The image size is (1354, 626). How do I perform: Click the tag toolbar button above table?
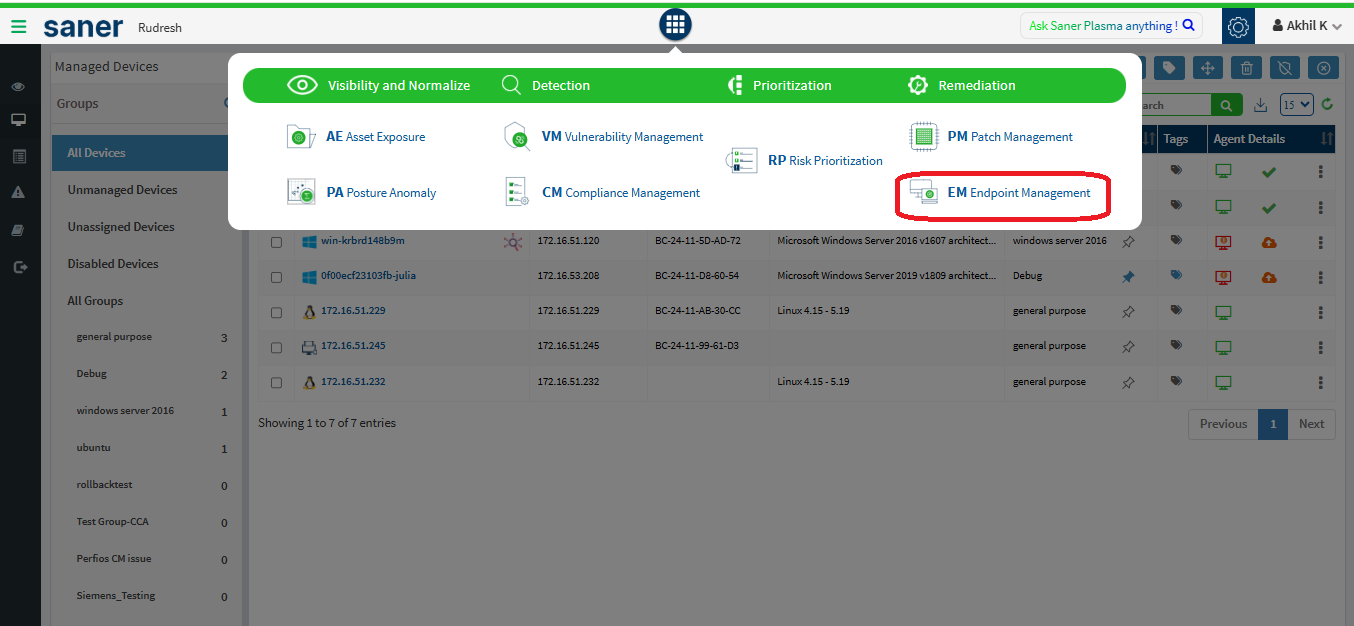(1169, 67)
